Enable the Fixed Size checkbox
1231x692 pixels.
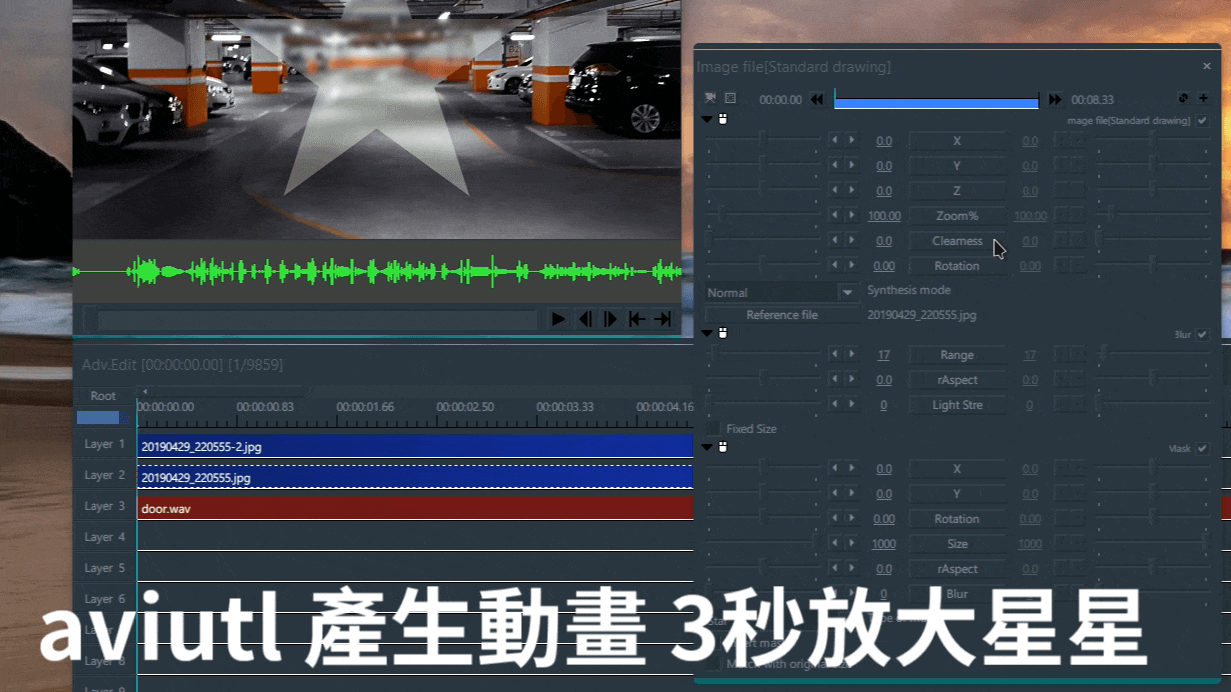click(713, 428)
